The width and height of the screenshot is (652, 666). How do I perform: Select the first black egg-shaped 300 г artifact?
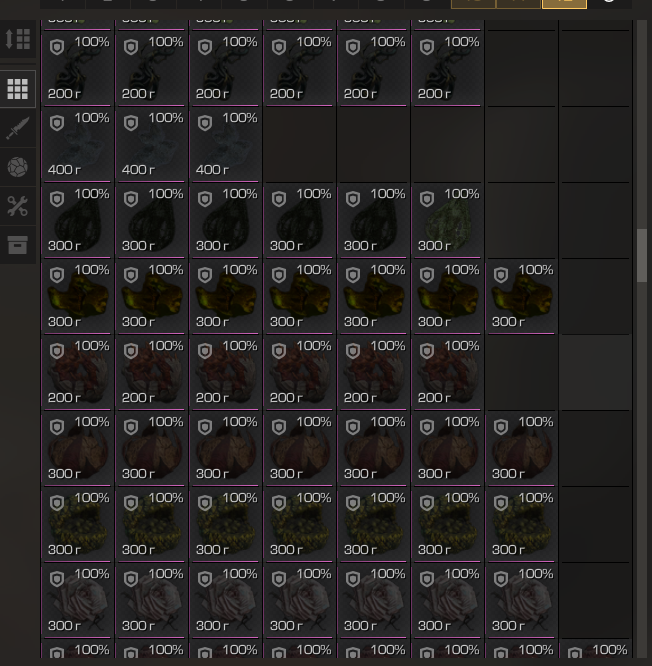pyautogui.click(x=77, y=221)
